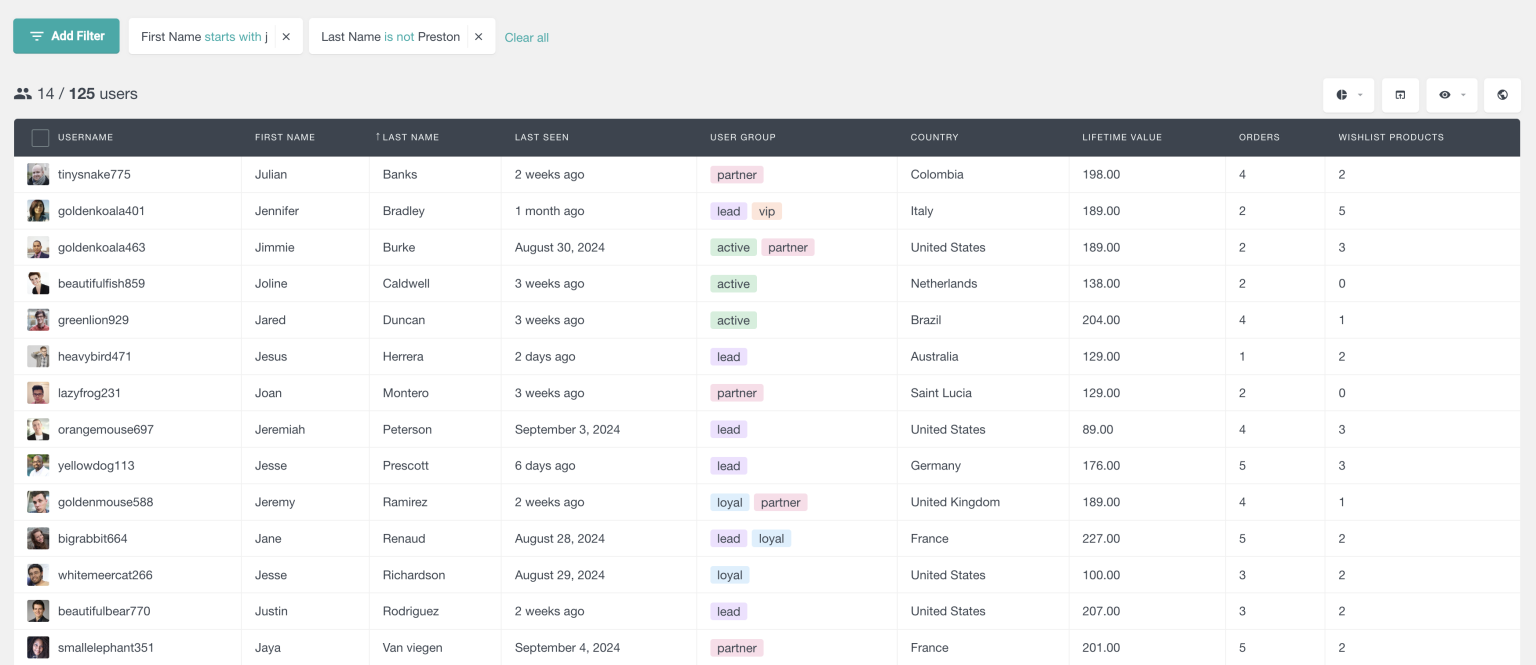Select the 'vip' tag on Jennifer Bradley
Viewport: 1536px width, 665px height.
(766, 211)
